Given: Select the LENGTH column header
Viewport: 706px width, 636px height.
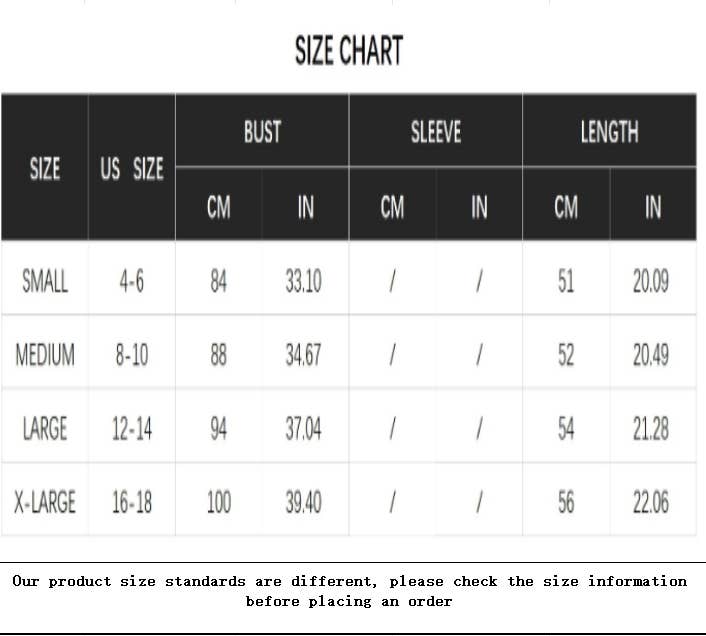Looking at the screenshot, I should coord(609,131).
